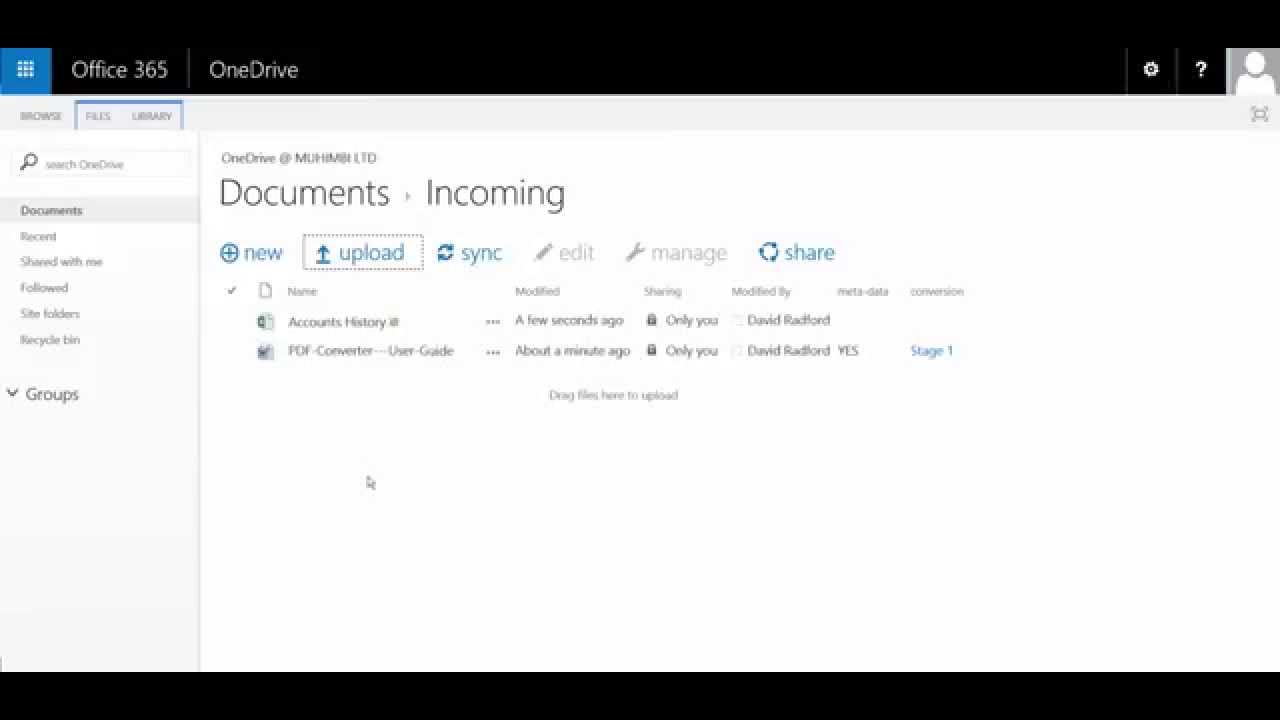1280x720 pixels.
Task: Open the settings gear menu
Action: [1151, 70]
